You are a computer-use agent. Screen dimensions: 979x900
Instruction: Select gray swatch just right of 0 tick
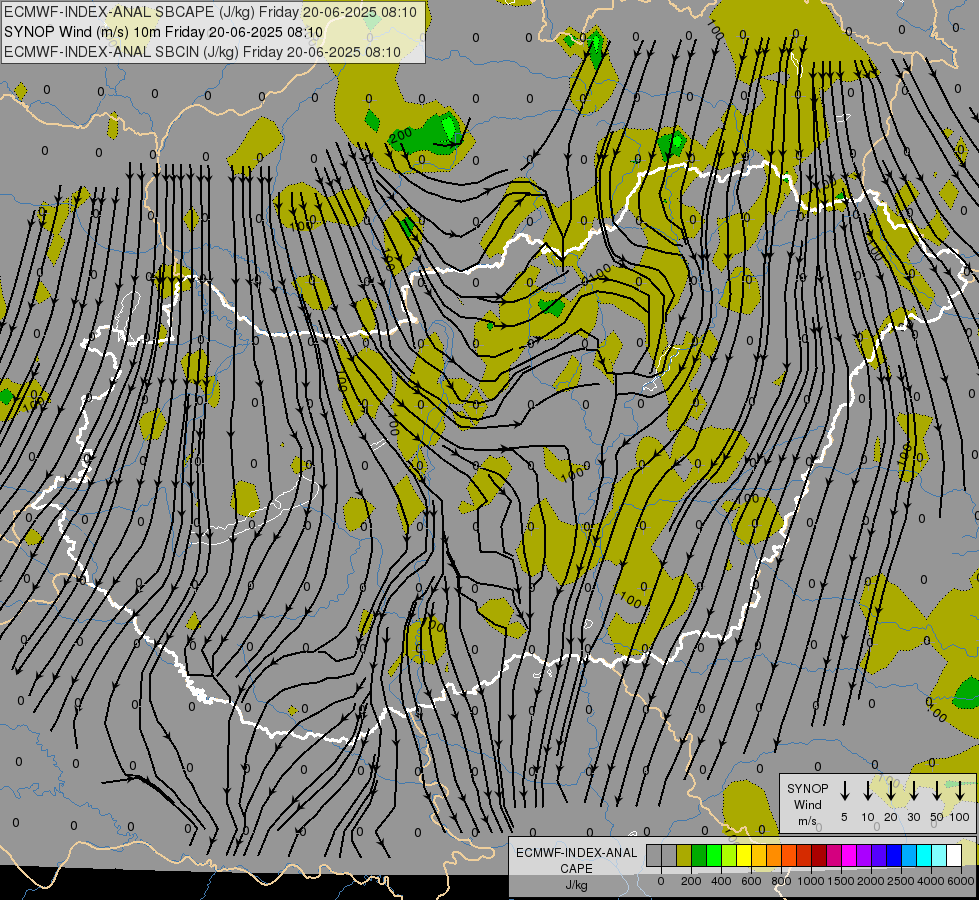(x=669, y=855)
